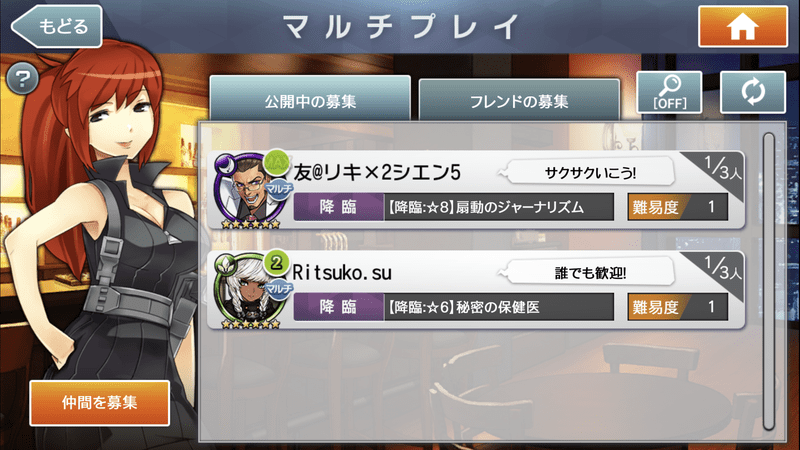
Task: Open the question mark help icon
Action: tap(22, 79)
